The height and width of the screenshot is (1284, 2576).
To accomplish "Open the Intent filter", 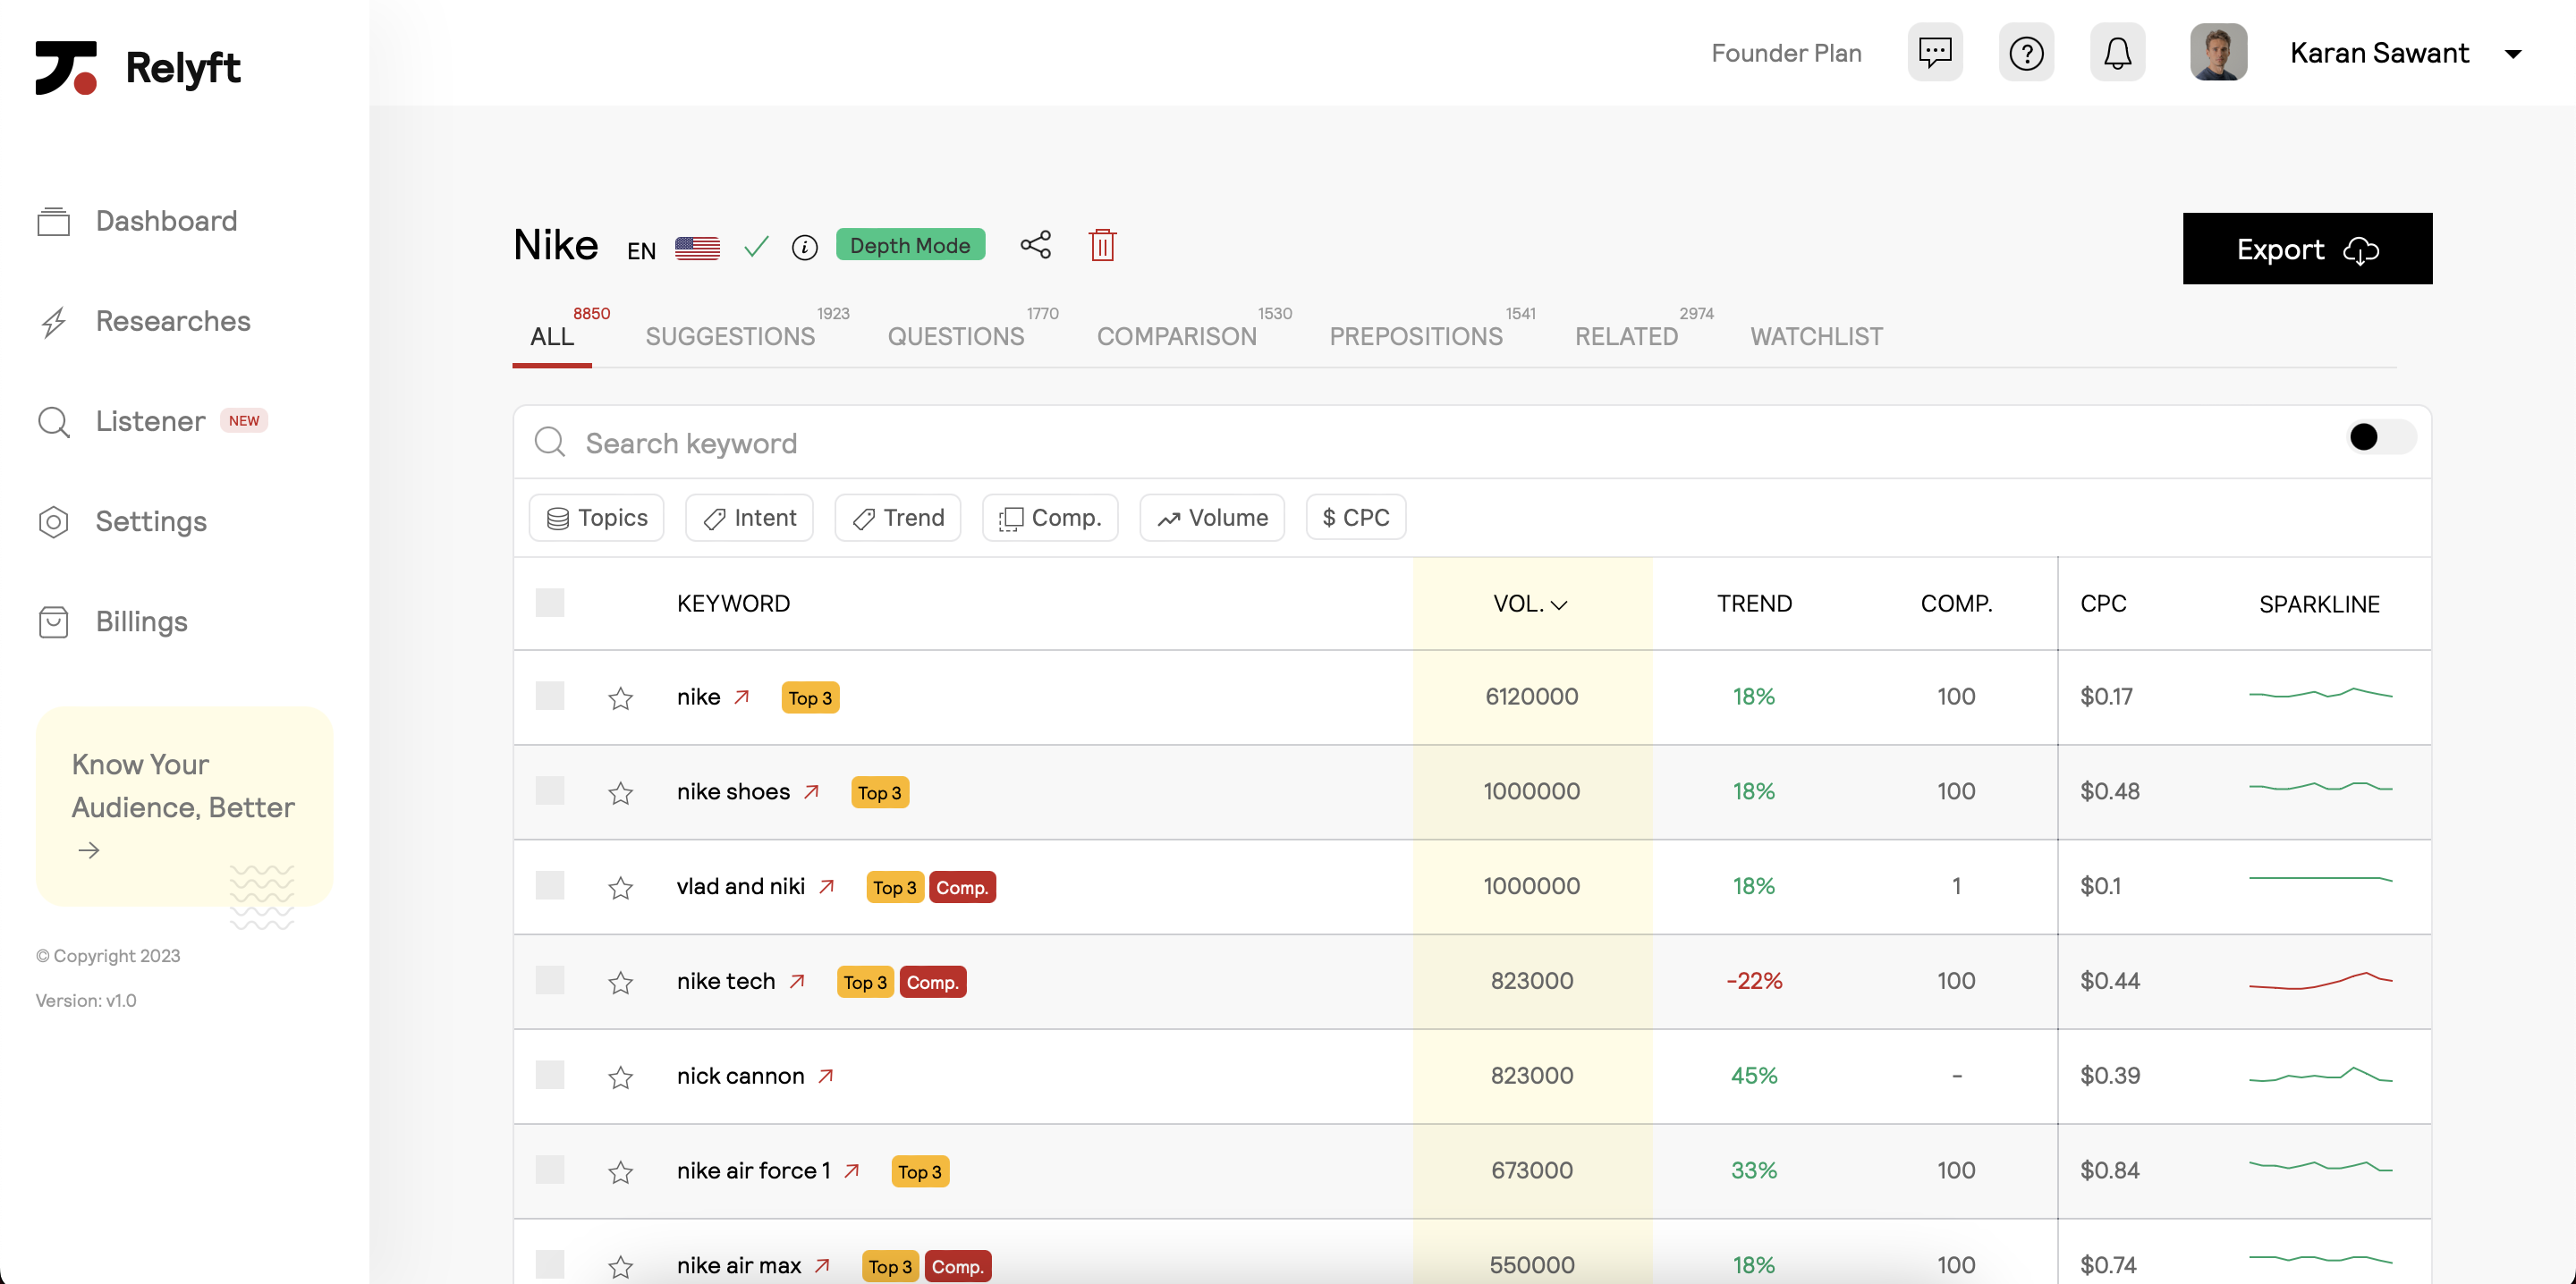I will pyautogui.click(x=749, y=517).
